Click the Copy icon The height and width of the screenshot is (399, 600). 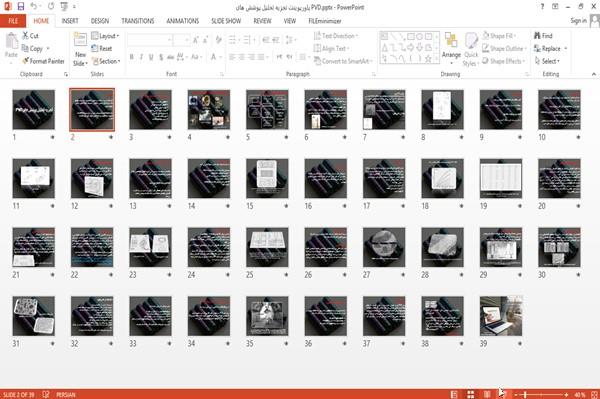pos(25,48)
